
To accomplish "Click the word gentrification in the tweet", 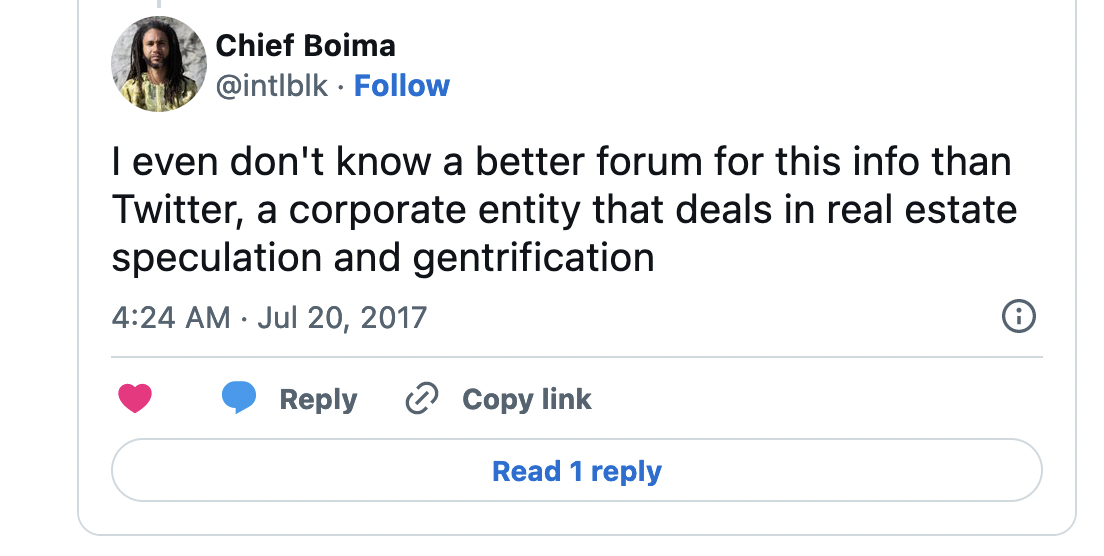I will pos(533,257).
